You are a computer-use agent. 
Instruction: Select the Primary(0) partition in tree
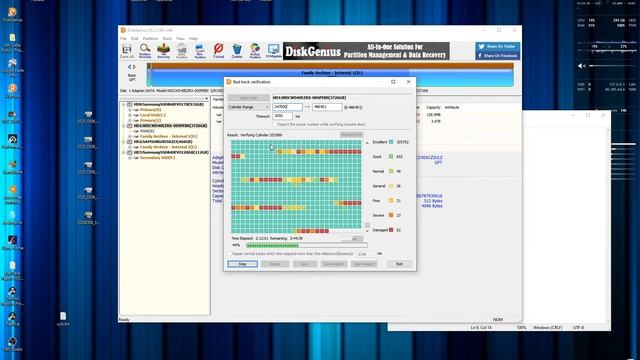point(150,110)
